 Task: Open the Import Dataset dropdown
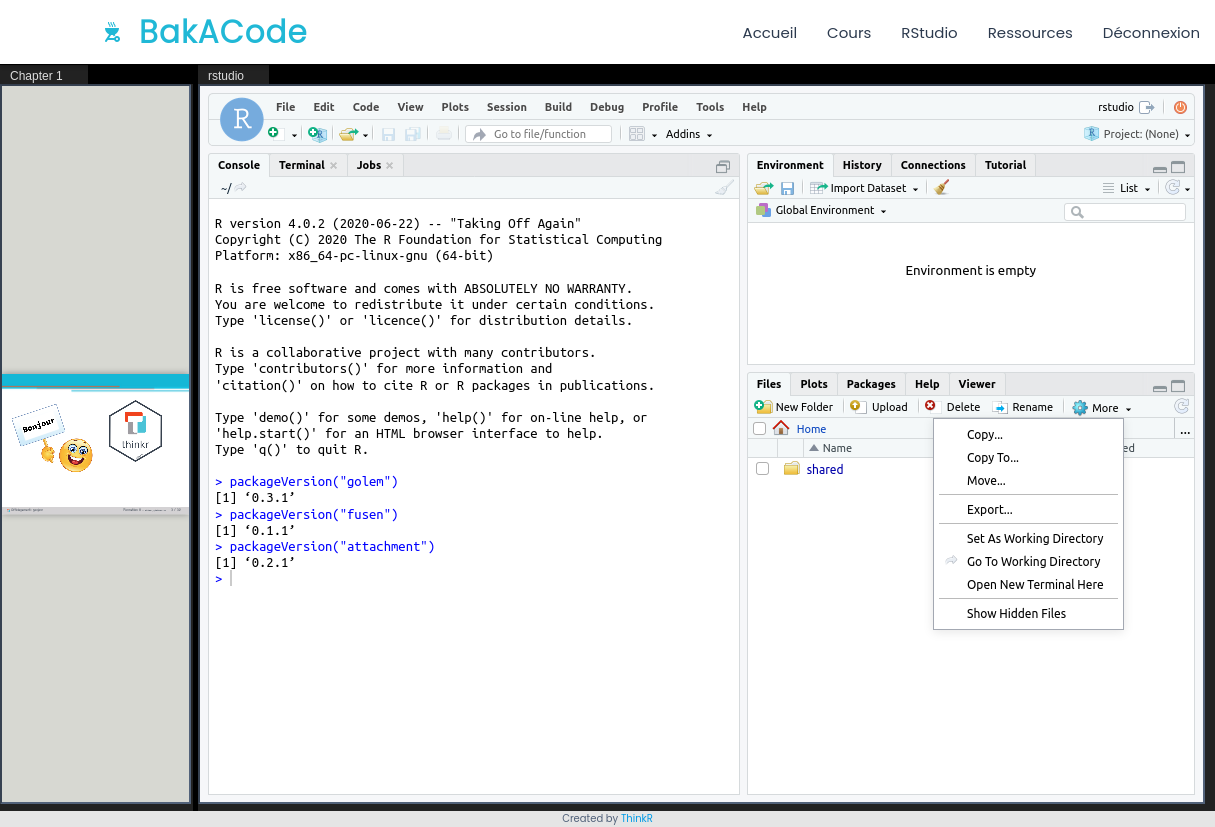coord(864,188)
